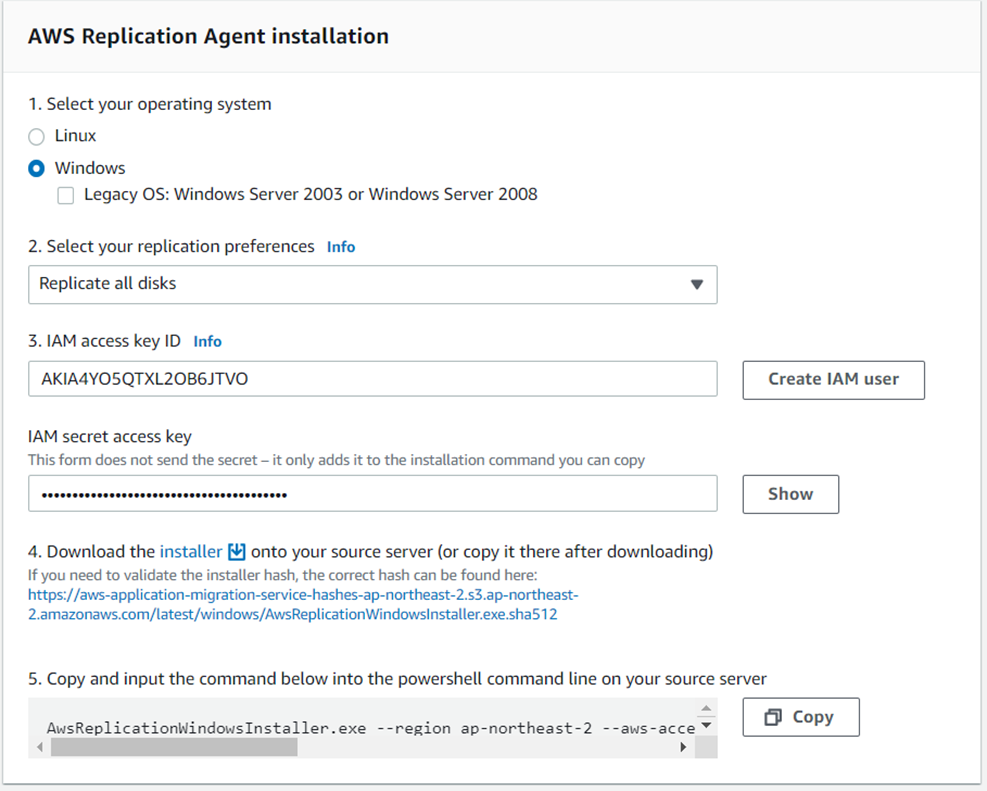Click Create IAM user button
This screenshot has width=987, height=791.
pyautogui.click(x=833, y=379)
